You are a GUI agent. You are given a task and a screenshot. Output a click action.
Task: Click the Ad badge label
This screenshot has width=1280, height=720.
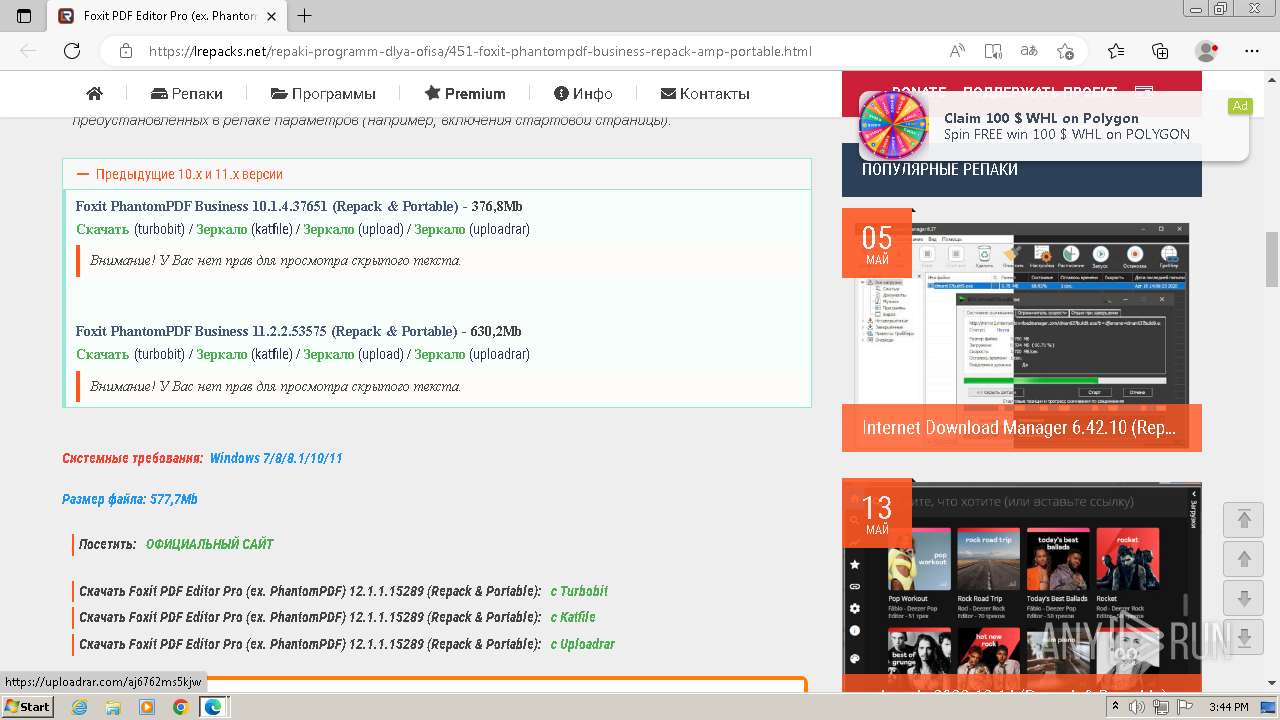1240,106
